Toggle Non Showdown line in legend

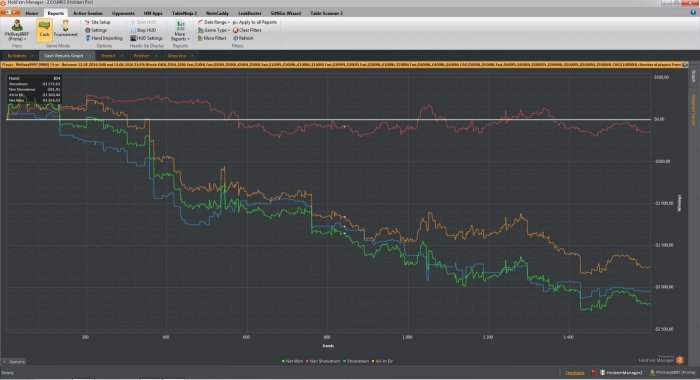[323, 361]
